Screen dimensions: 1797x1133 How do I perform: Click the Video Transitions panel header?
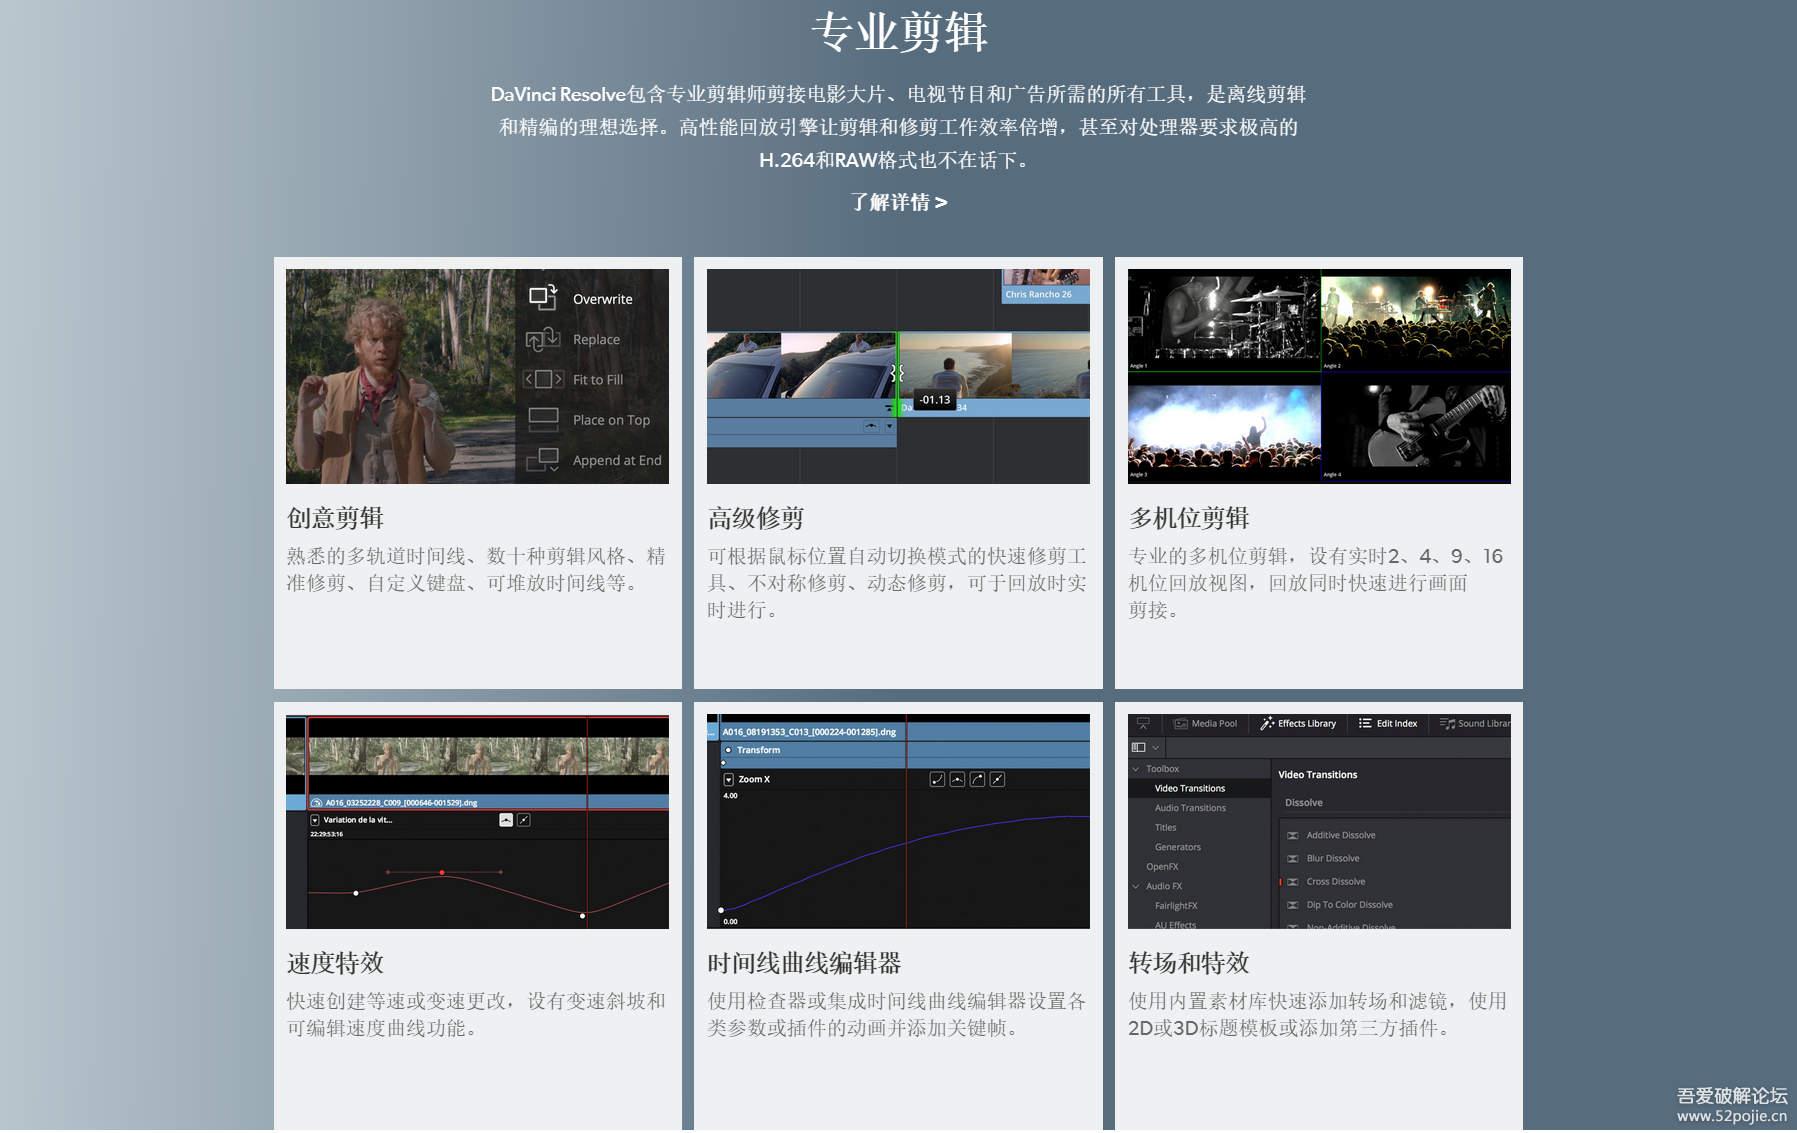point(1318,775)
